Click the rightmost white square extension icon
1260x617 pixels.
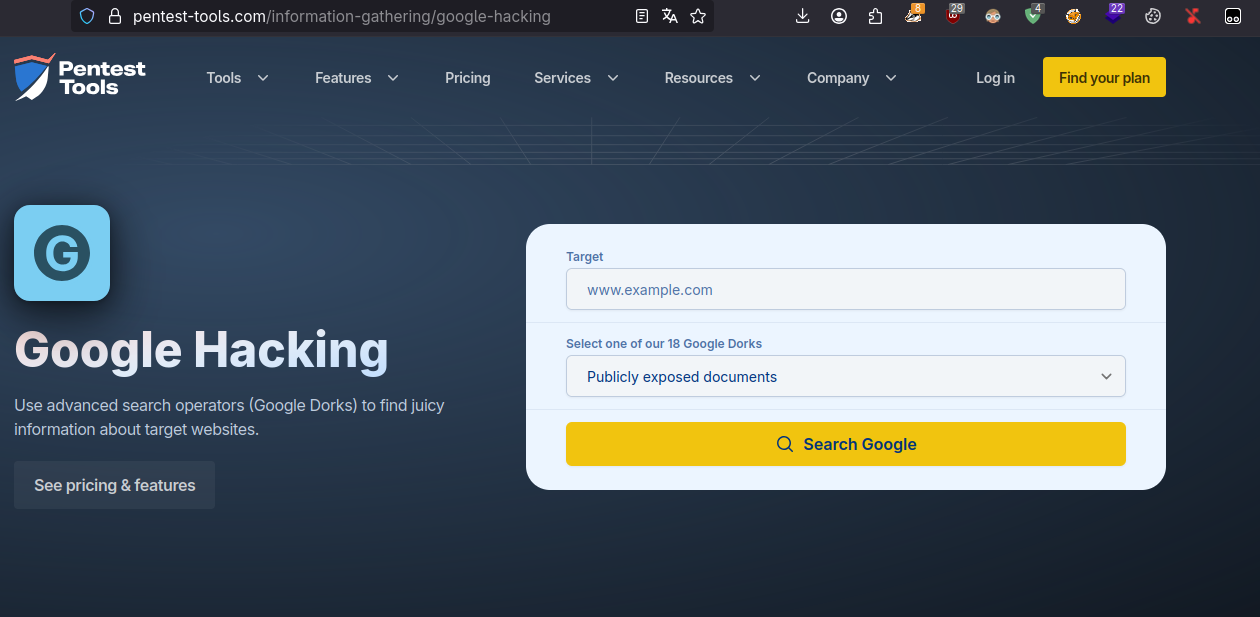(1233, 16)
